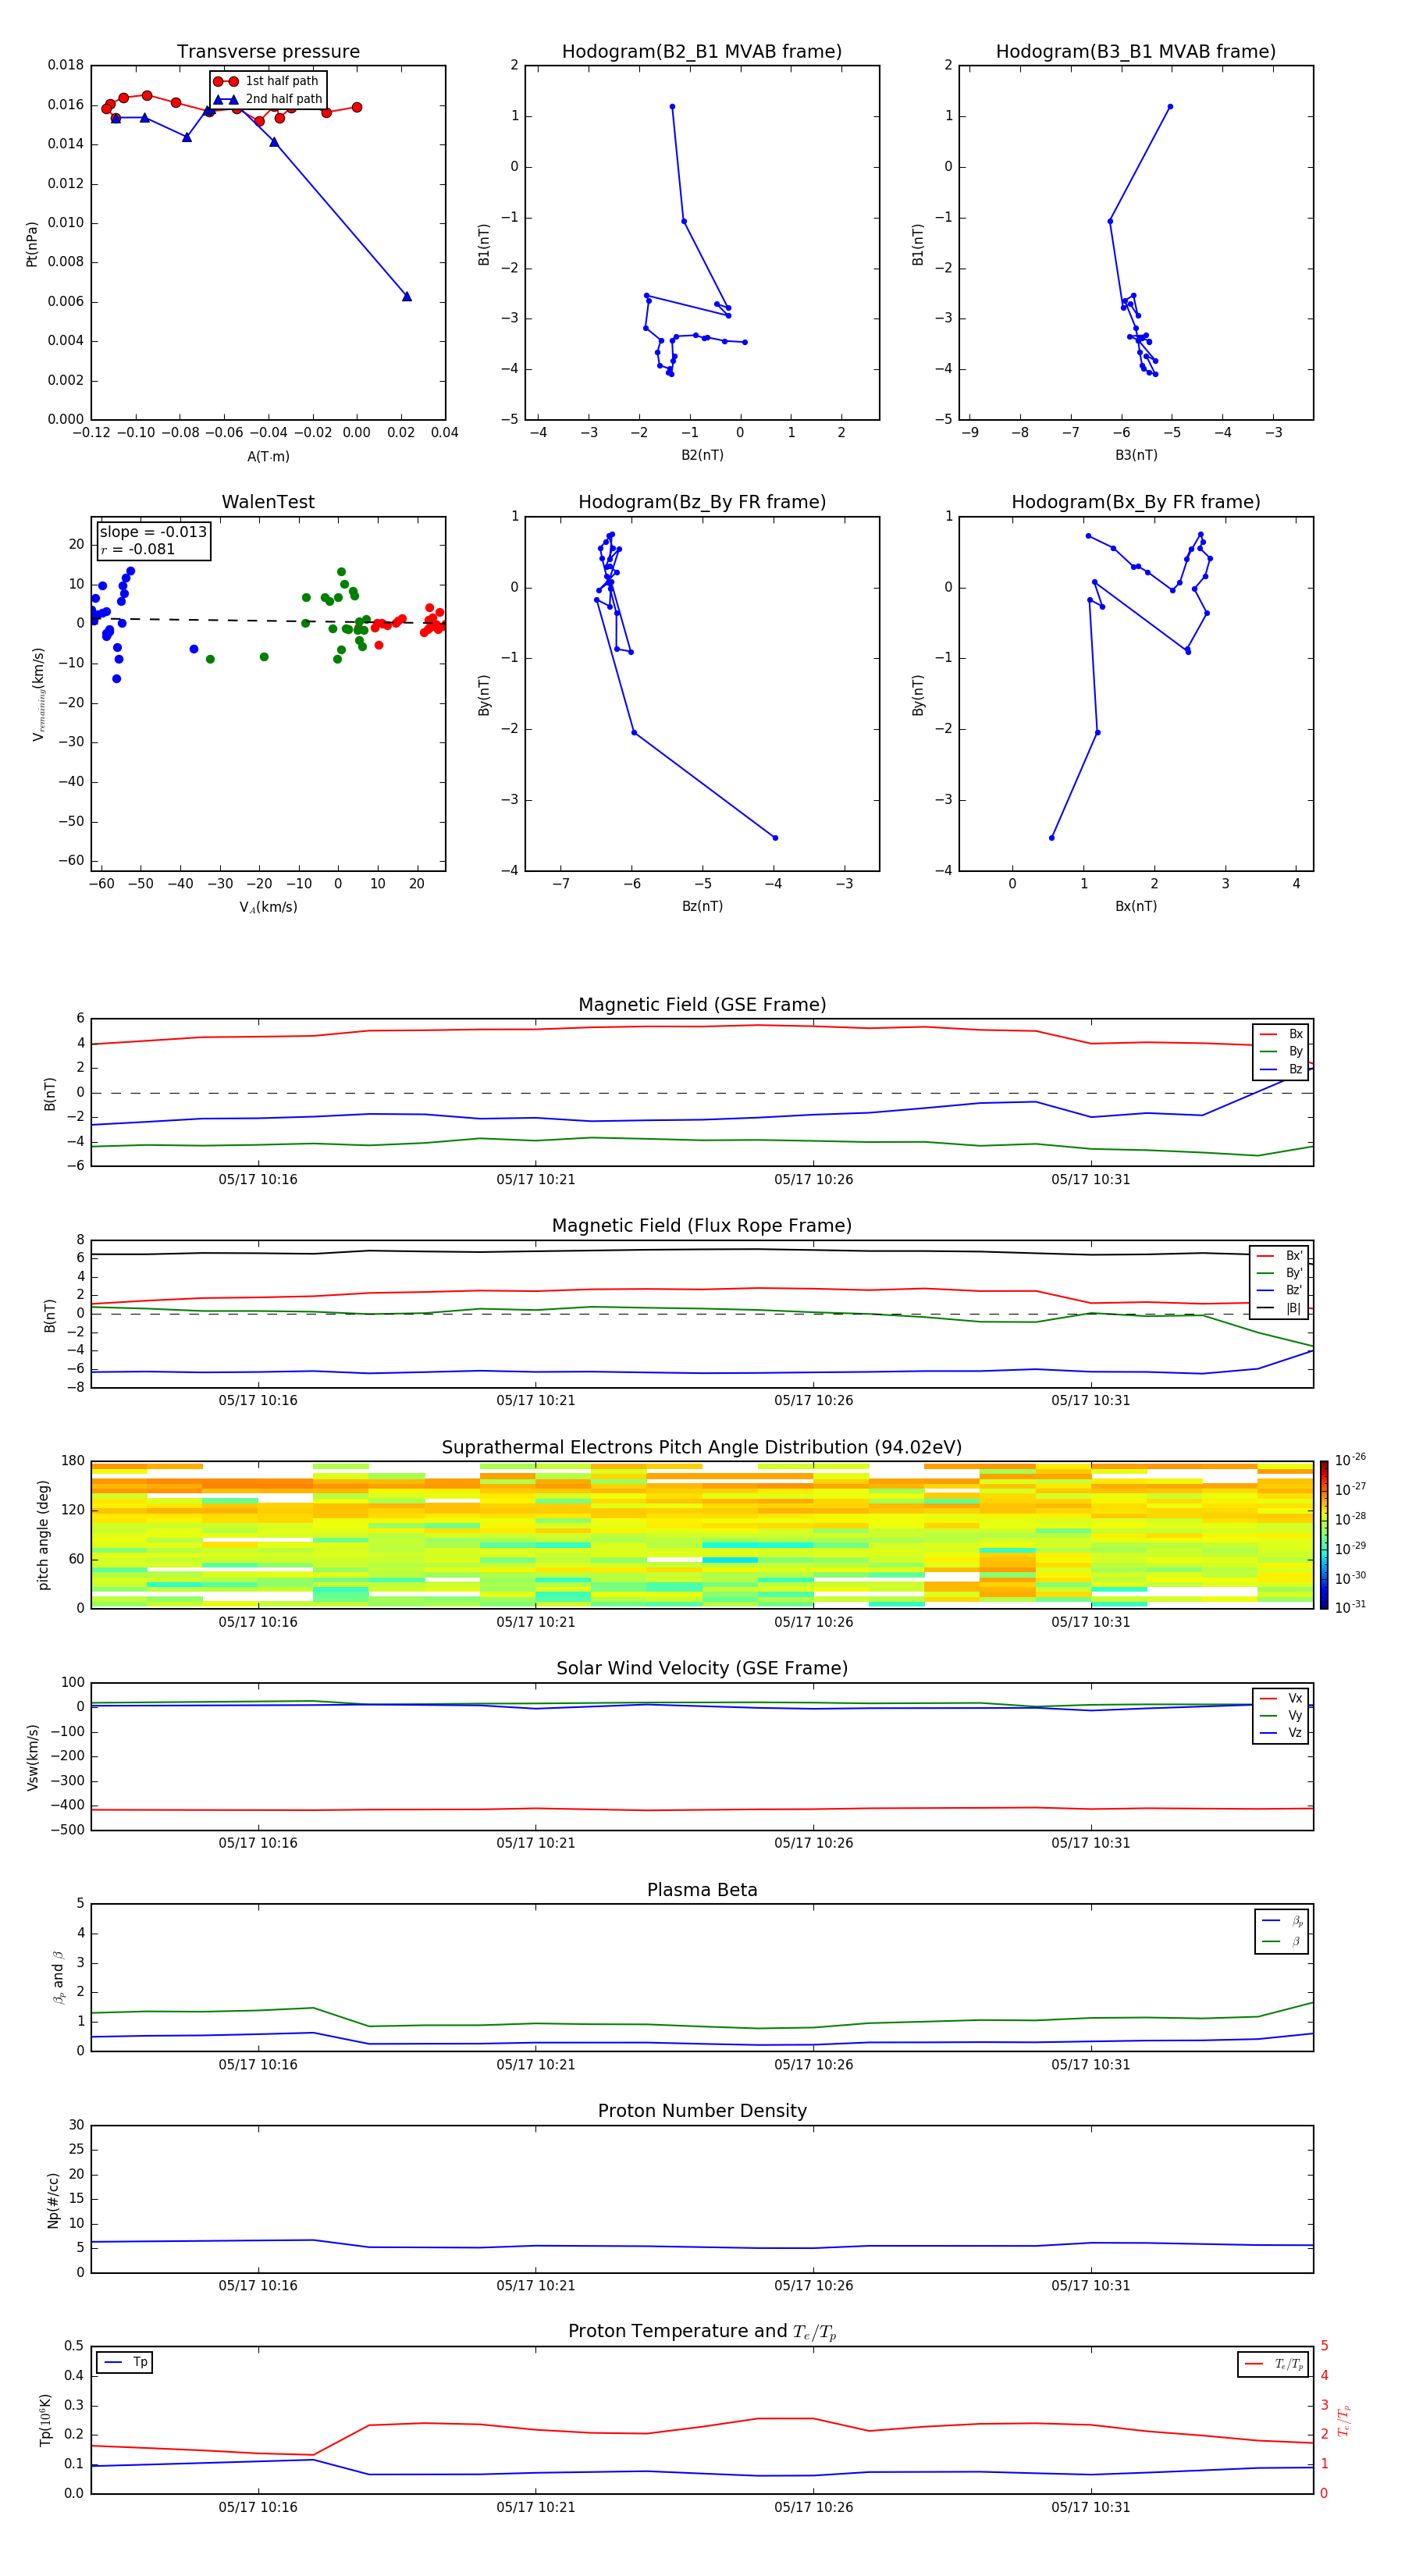Click '05/17 10:31' tick under Proton Temperature plot
The height and width of the screenshot is (2576, 1405).
pyautogui.click(x=1091, y=2507)
